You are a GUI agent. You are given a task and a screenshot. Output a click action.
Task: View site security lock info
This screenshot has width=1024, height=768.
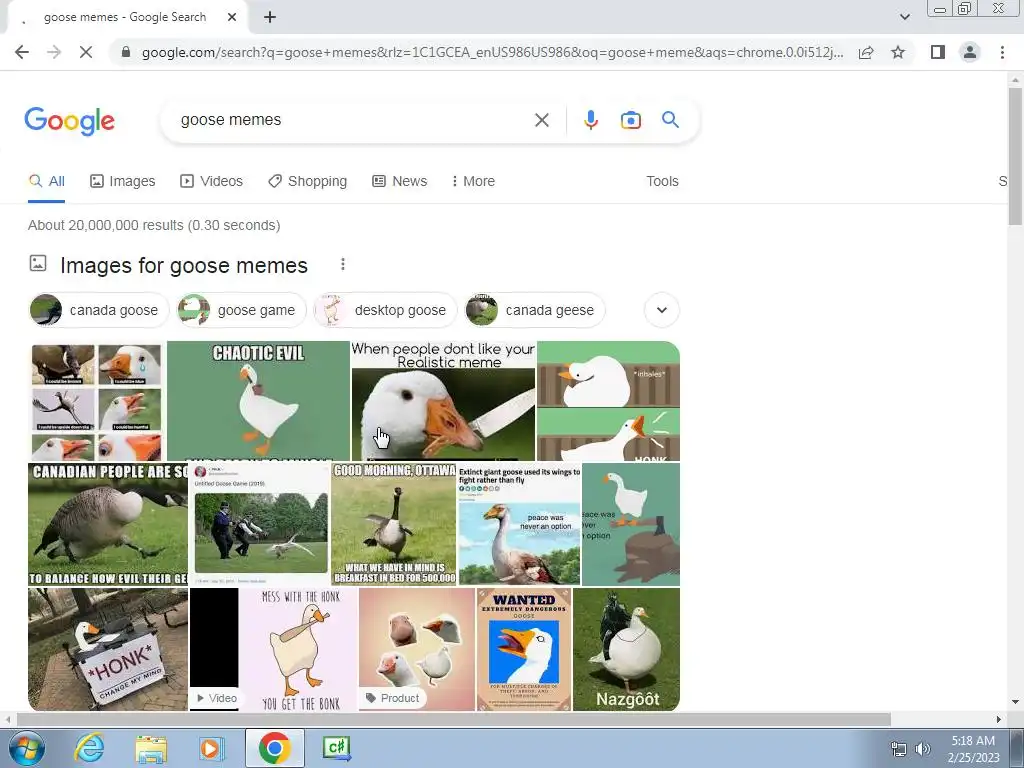126,52
